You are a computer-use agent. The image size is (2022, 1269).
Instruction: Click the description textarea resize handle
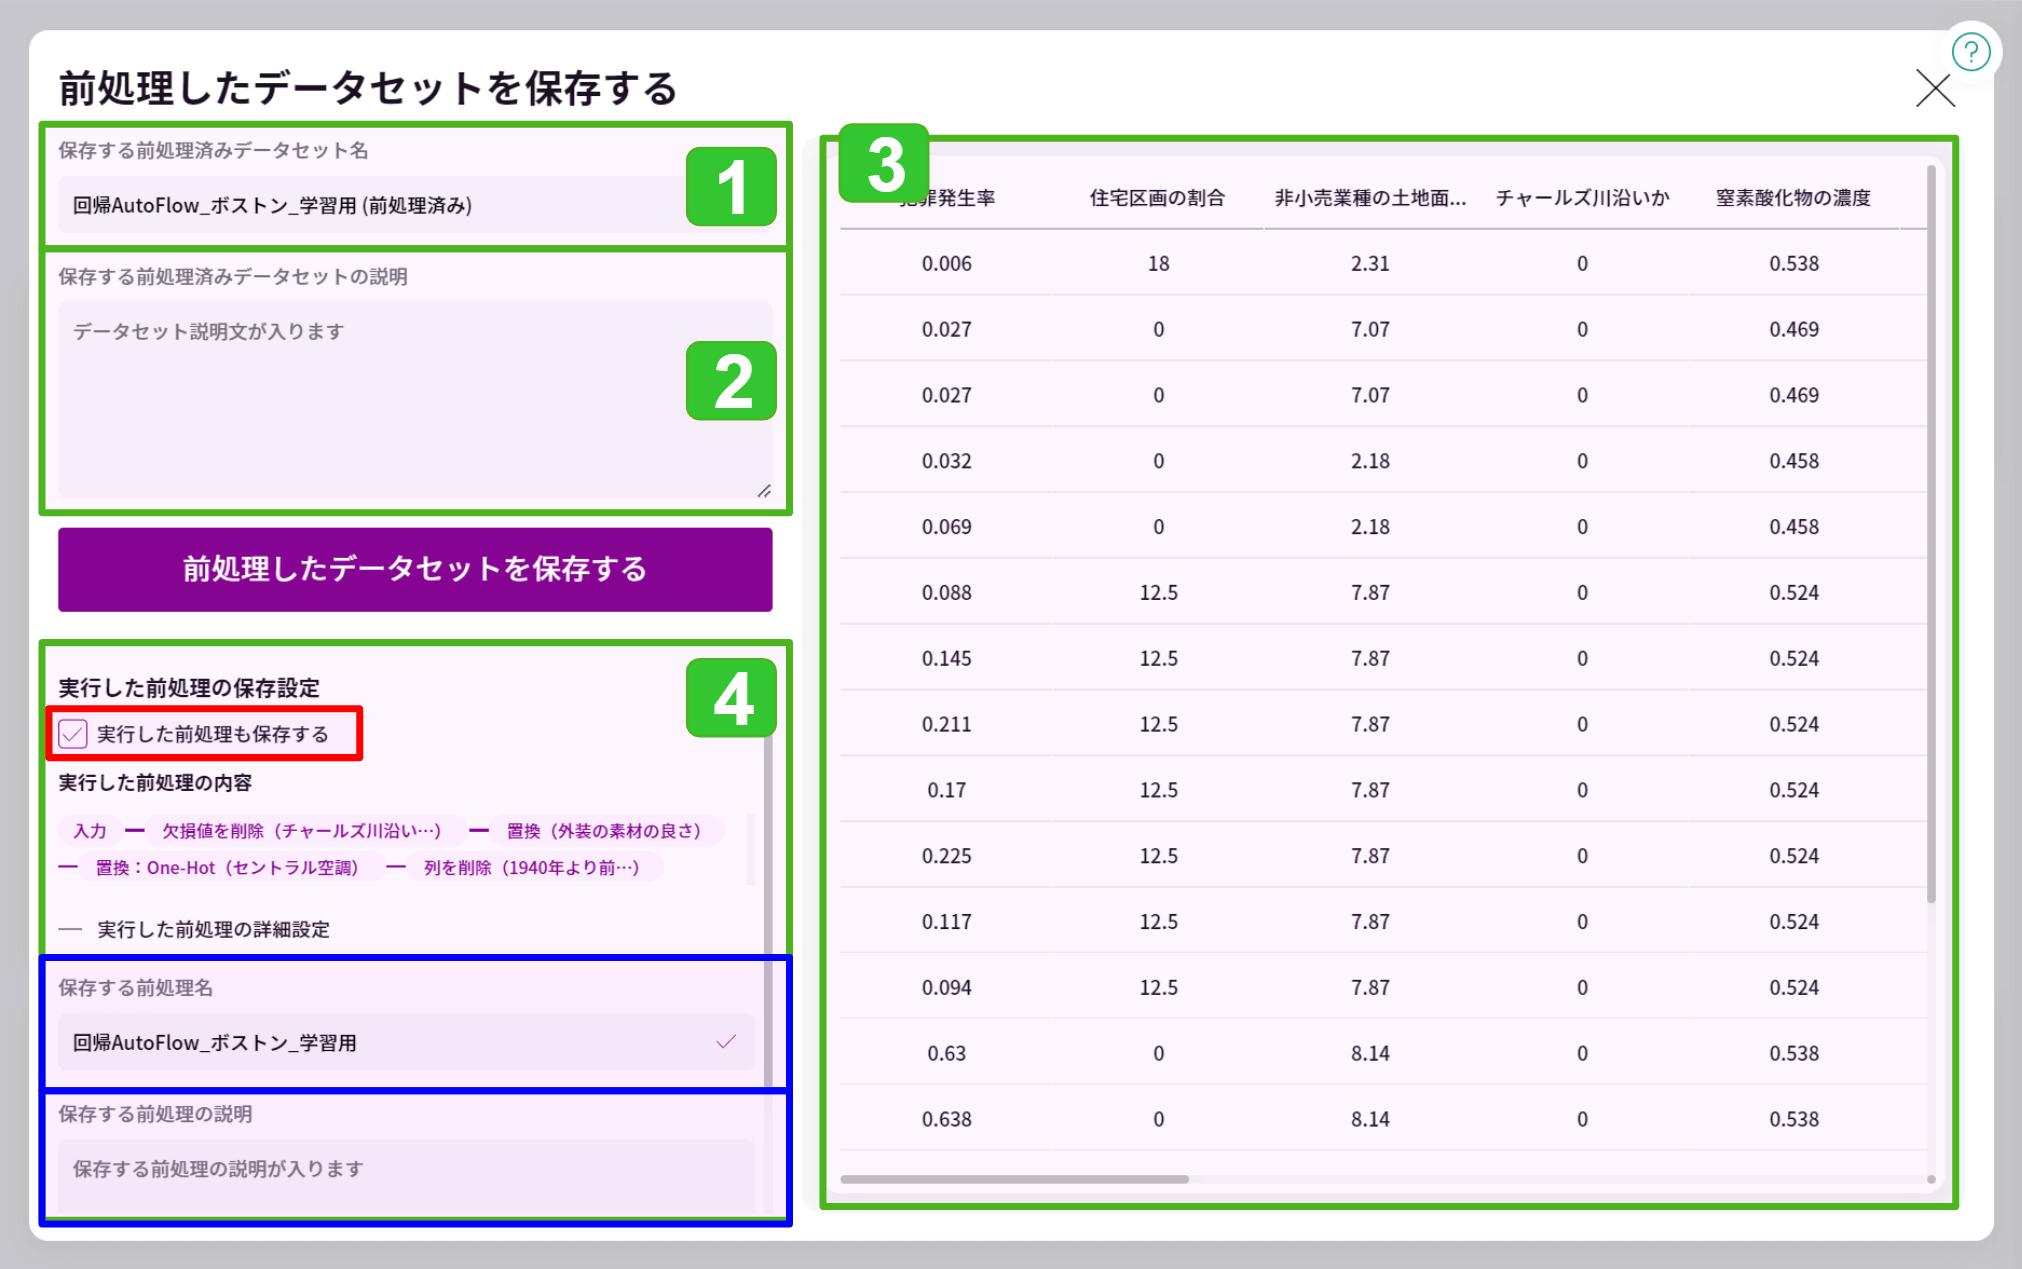tap(764, 490)
